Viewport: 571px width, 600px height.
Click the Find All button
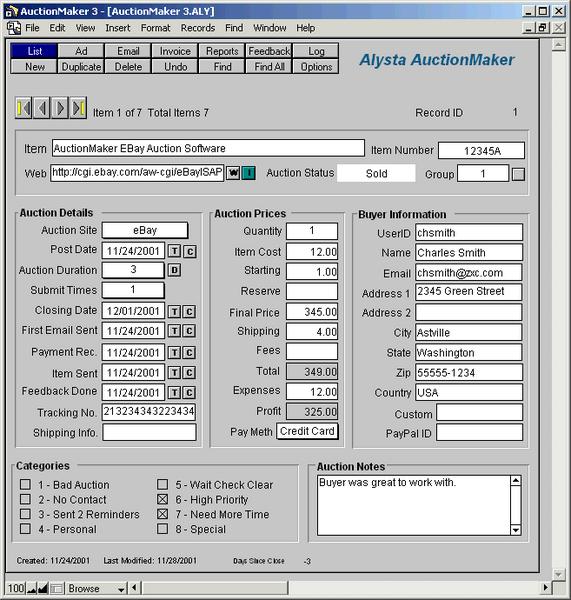pyautogui.click(x=269, y=67)
